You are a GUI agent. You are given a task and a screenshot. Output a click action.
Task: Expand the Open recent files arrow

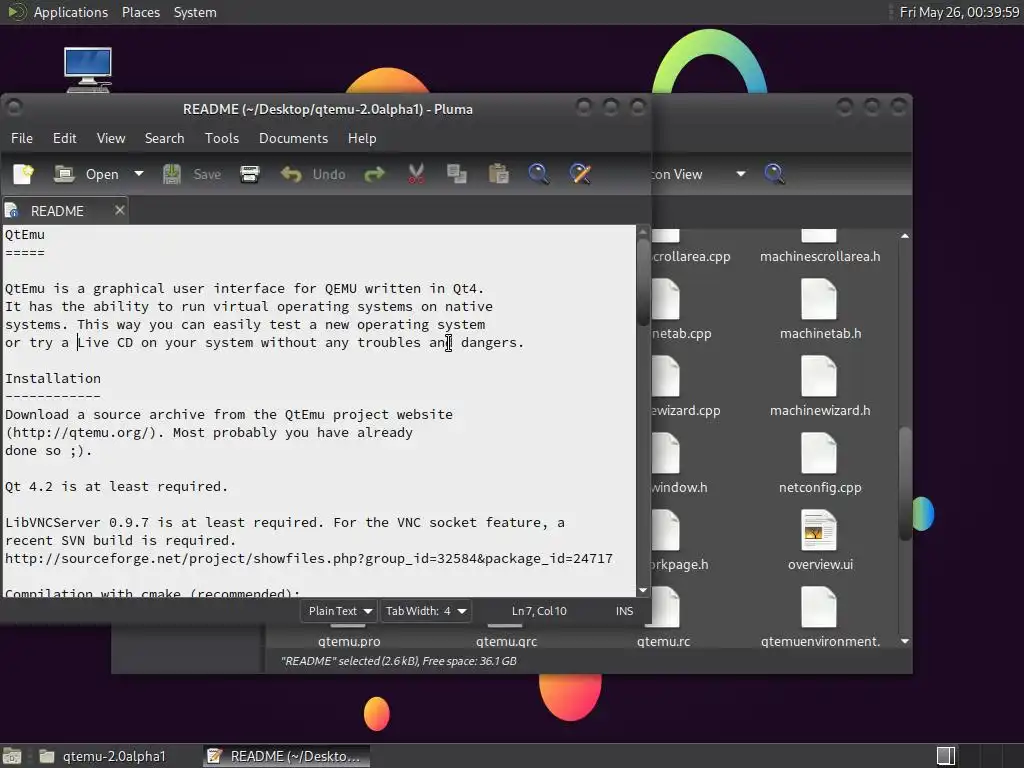click(x=138, y=174)
